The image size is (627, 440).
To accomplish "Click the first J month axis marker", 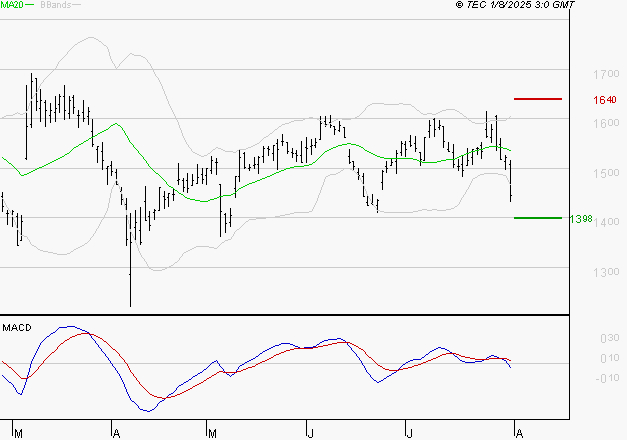I will click(x=310, y=433).
